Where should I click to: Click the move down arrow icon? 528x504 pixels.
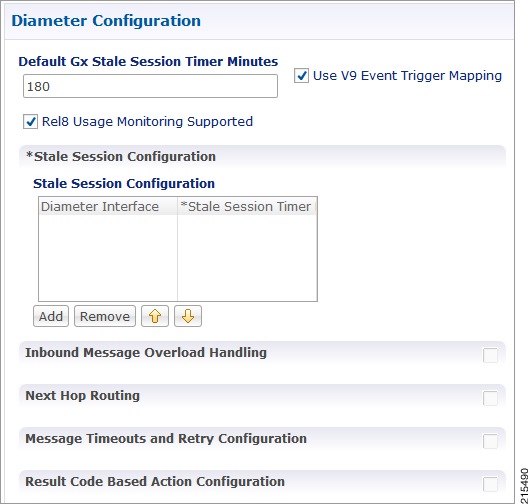[x=188, y=316]
